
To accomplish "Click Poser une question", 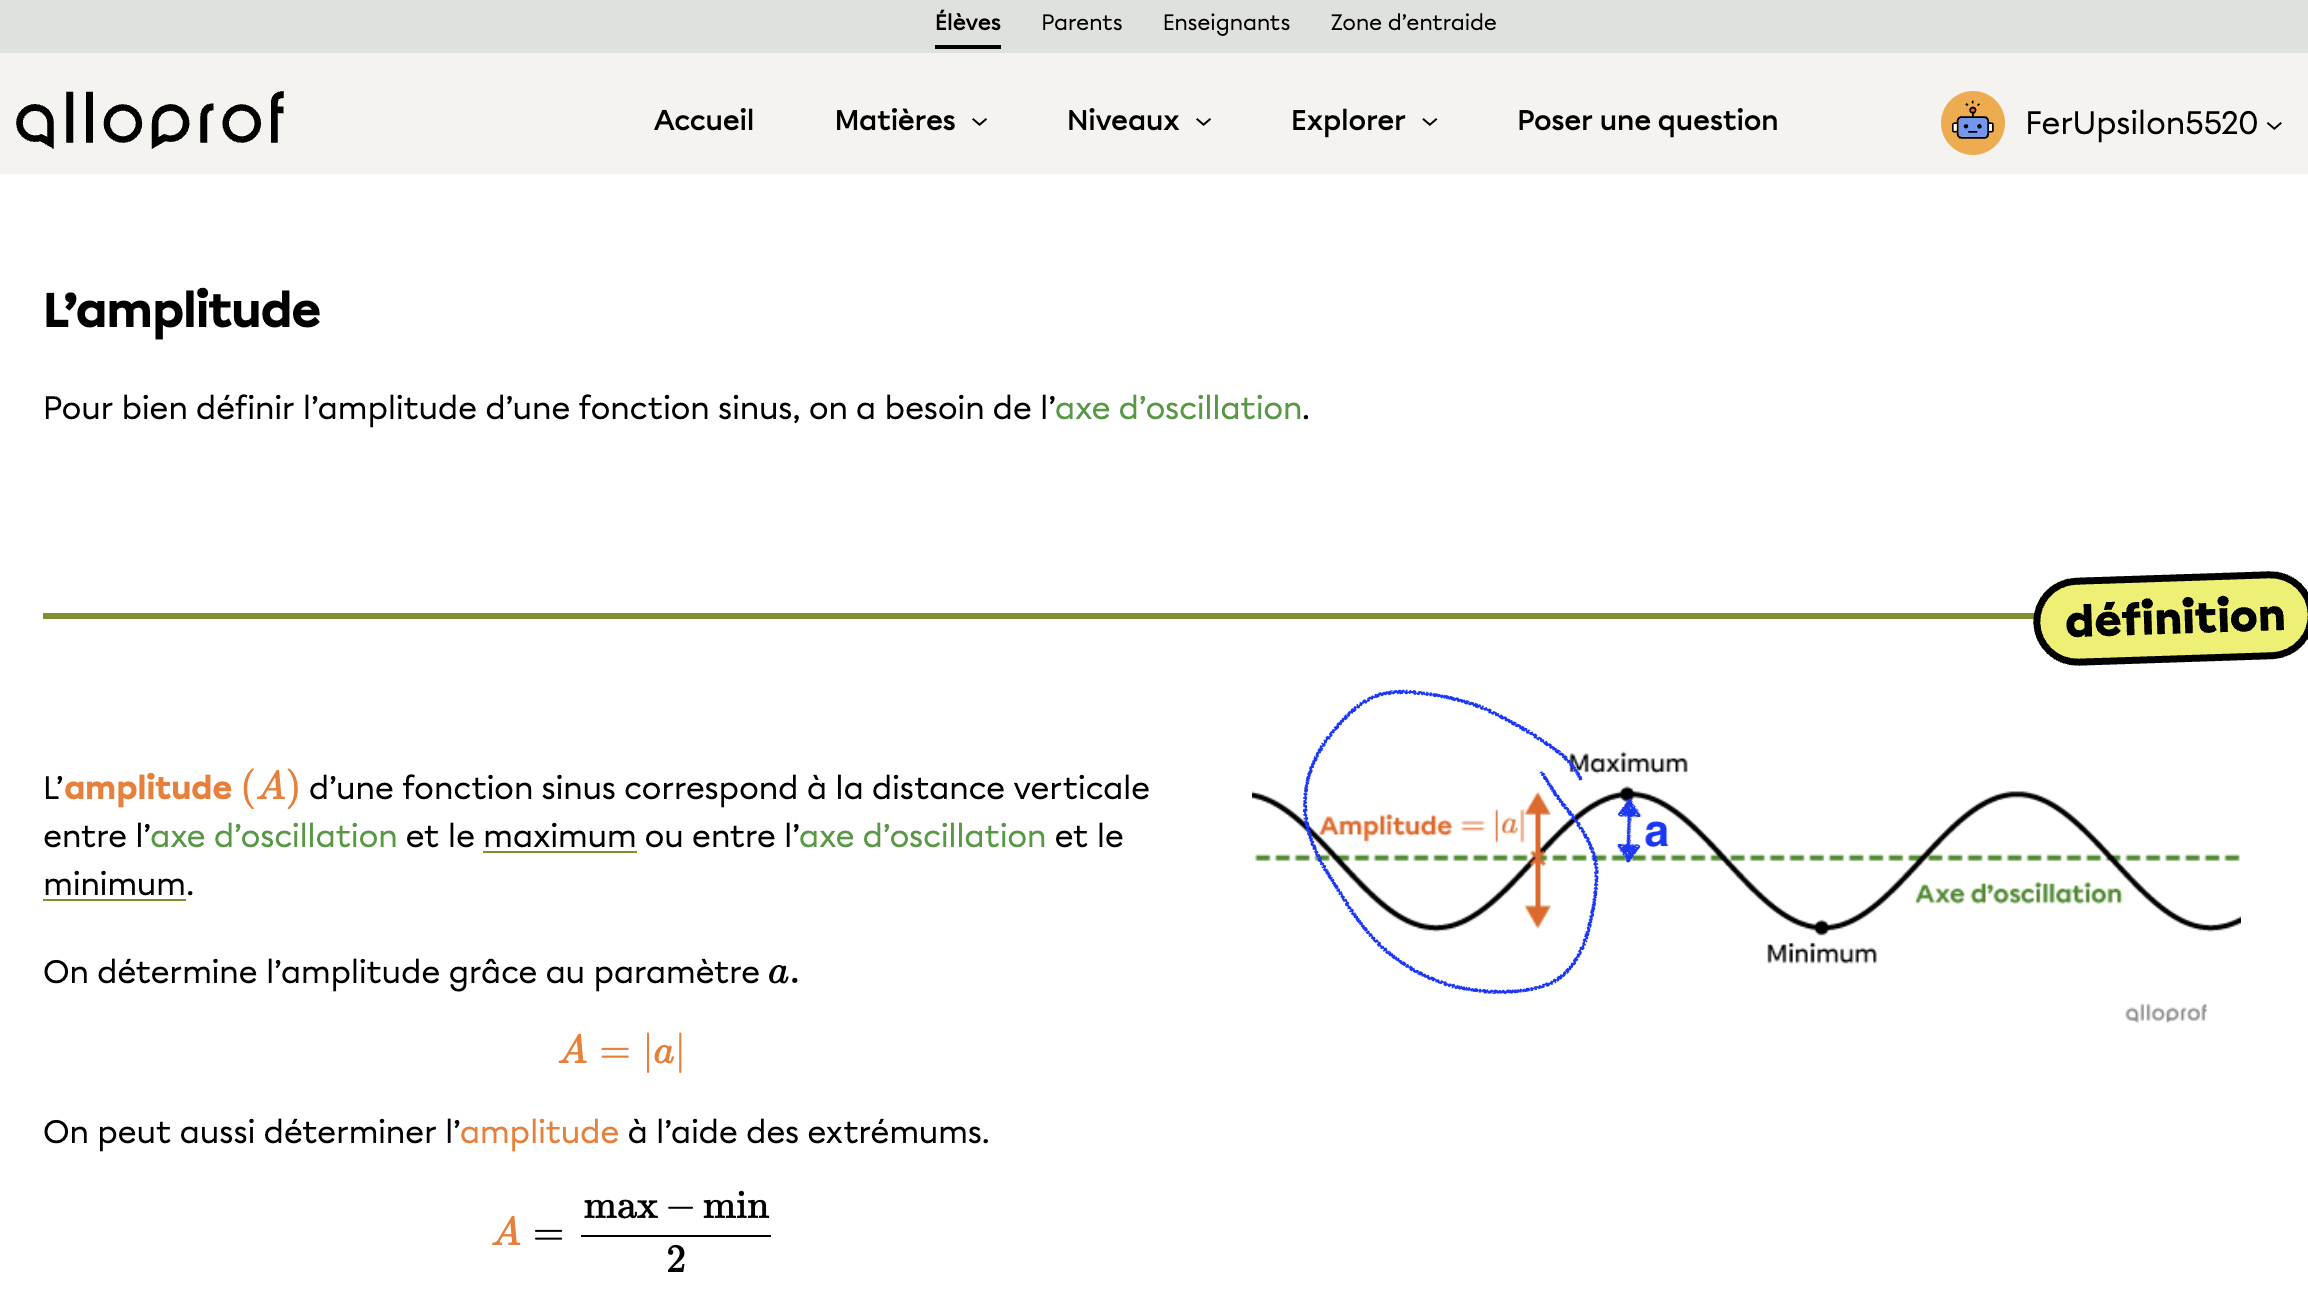I will pyautogui.click(x=1647, y=121).
